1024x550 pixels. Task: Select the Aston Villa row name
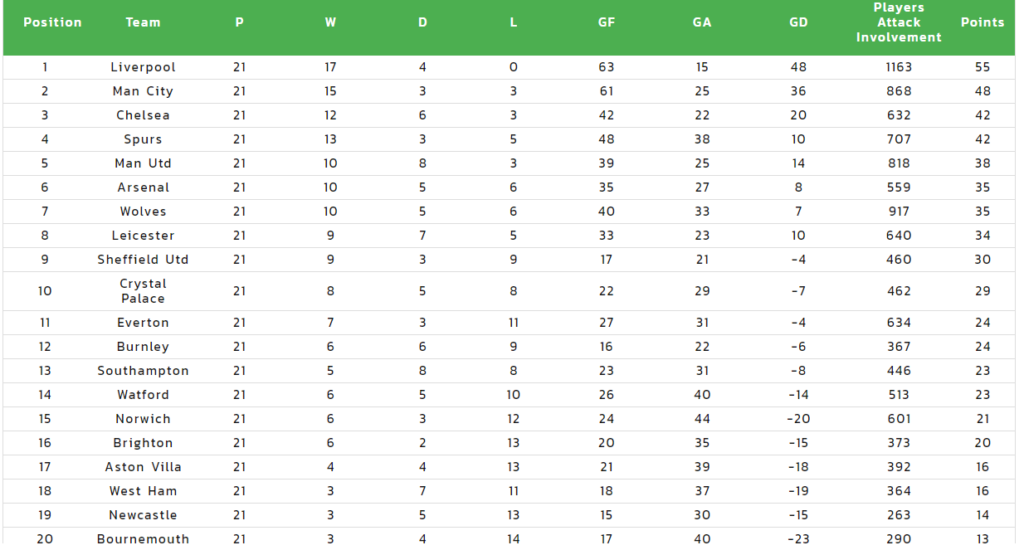click(143, 467)
